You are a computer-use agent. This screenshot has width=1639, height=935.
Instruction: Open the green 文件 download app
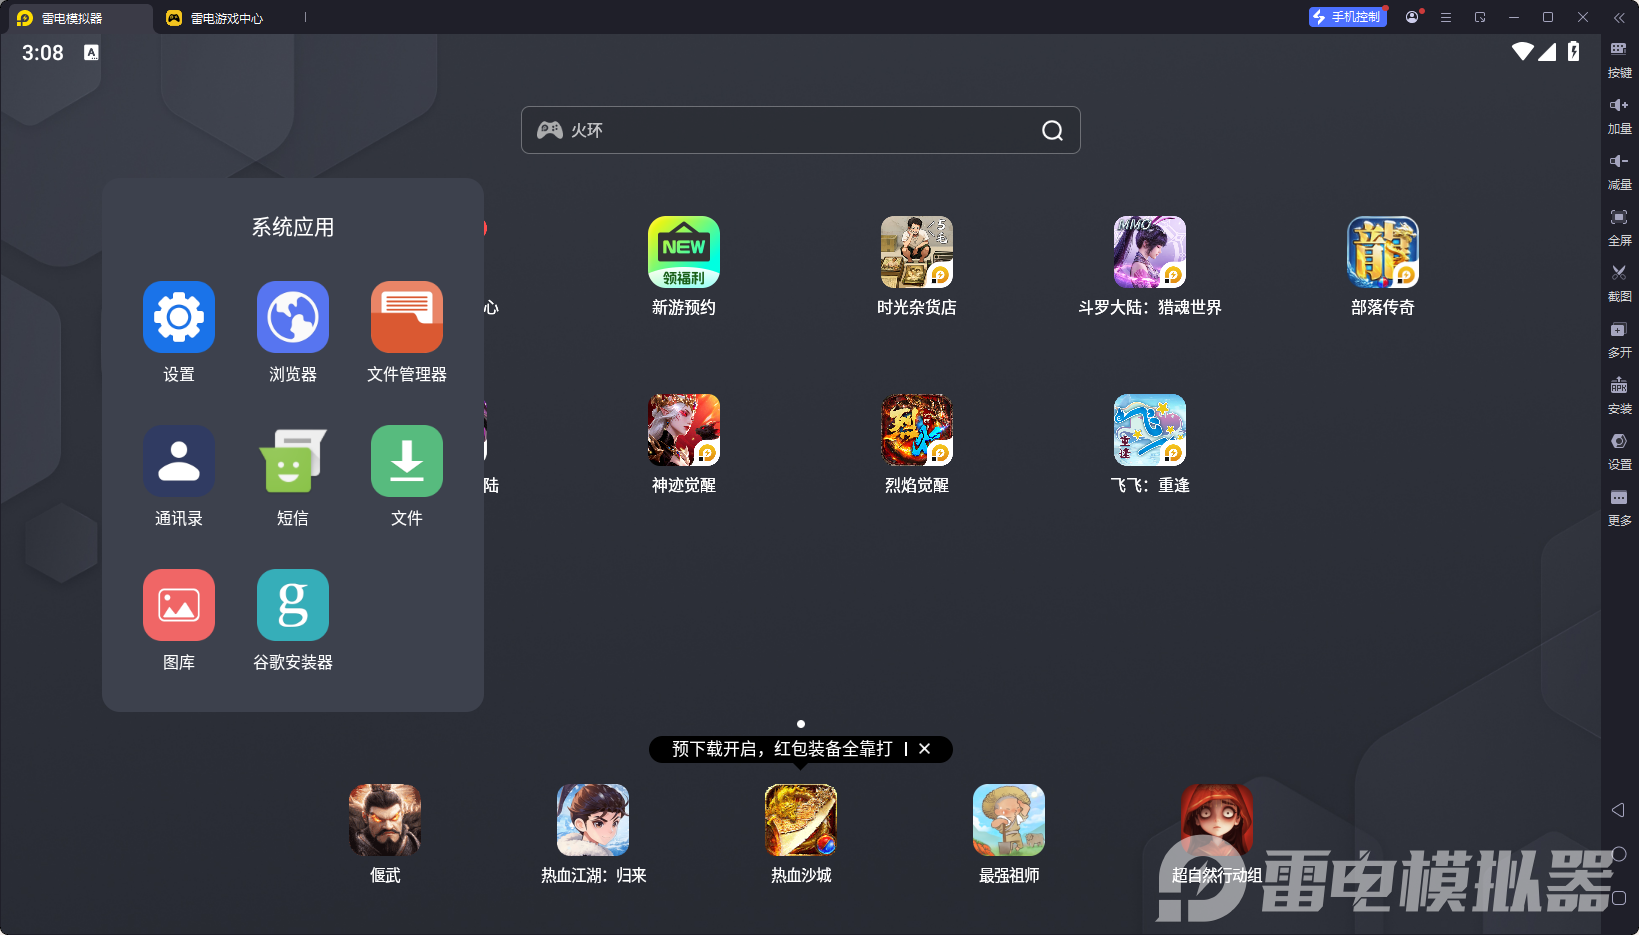407,461
